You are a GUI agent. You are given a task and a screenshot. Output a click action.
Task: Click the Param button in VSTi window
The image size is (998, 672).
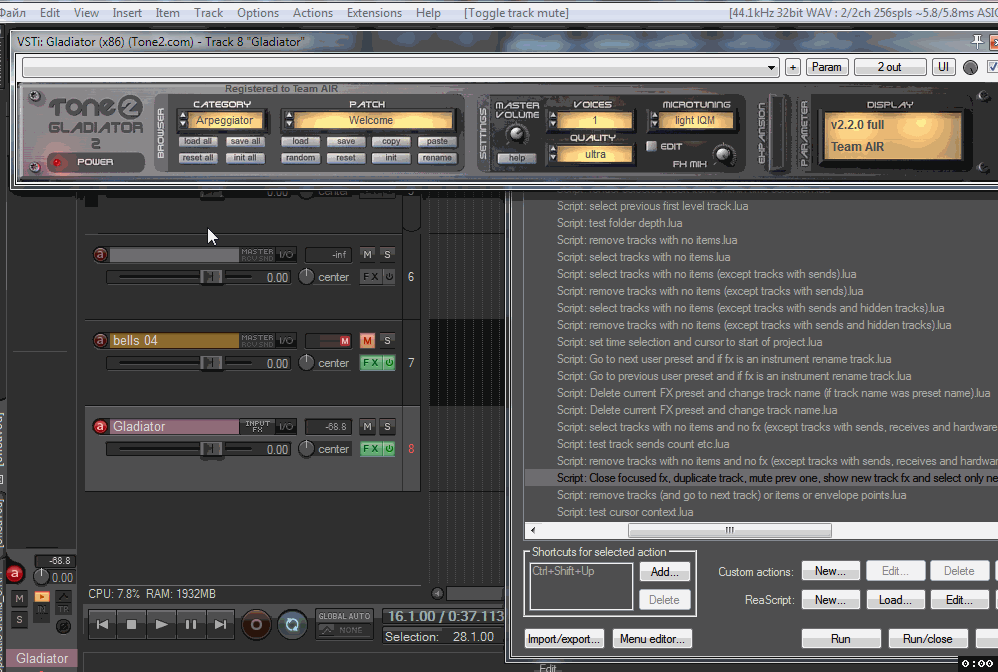coord(827,67)
